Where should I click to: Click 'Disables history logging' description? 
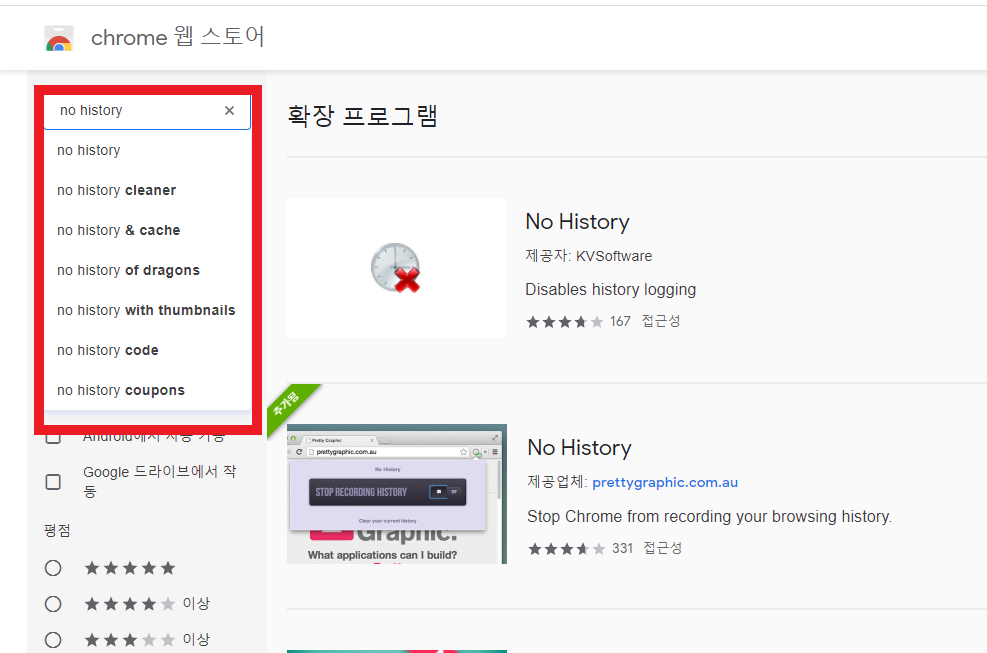[x=611, y=290]
